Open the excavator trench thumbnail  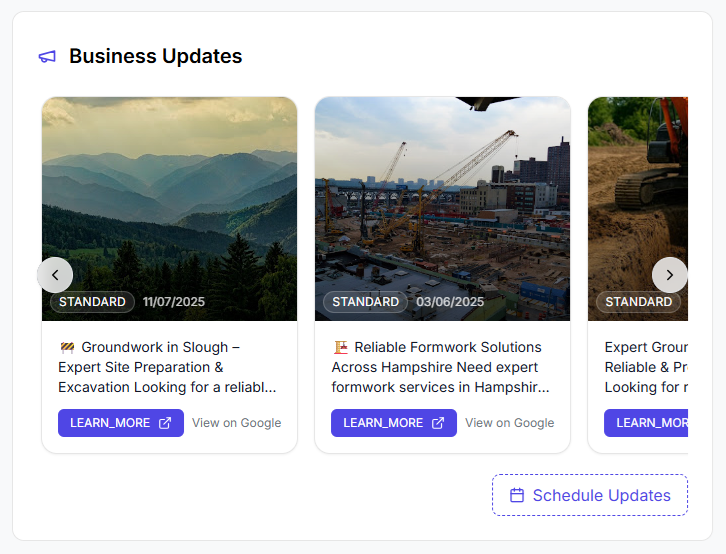(x=638, y=209)
